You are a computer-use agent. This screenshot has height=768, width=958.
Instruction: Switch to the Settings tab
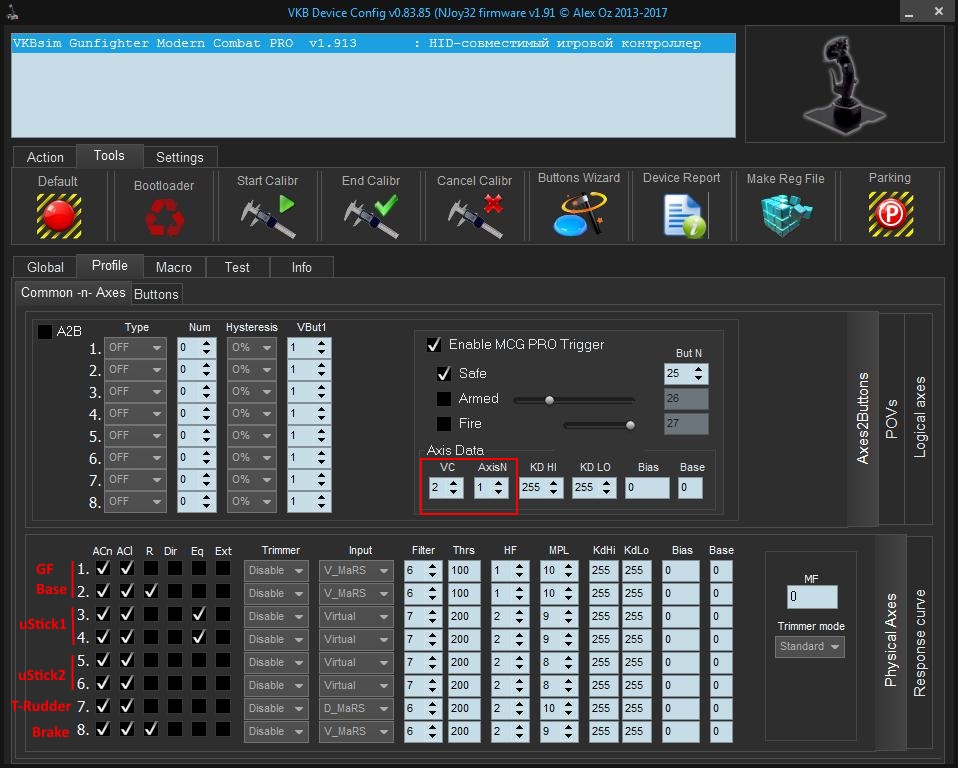tap(180, 157)
